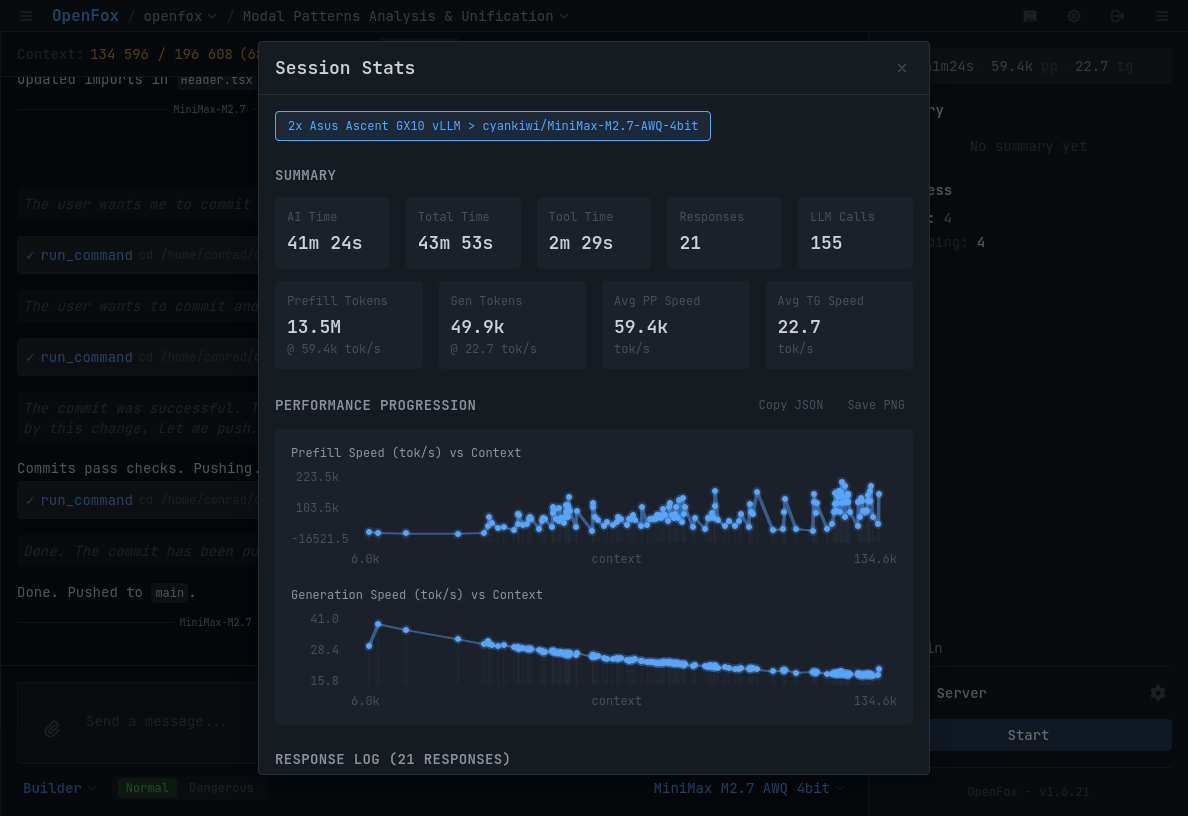
Task: Click 'Done. Pushed to main.' message
Action: pos(106,592)
